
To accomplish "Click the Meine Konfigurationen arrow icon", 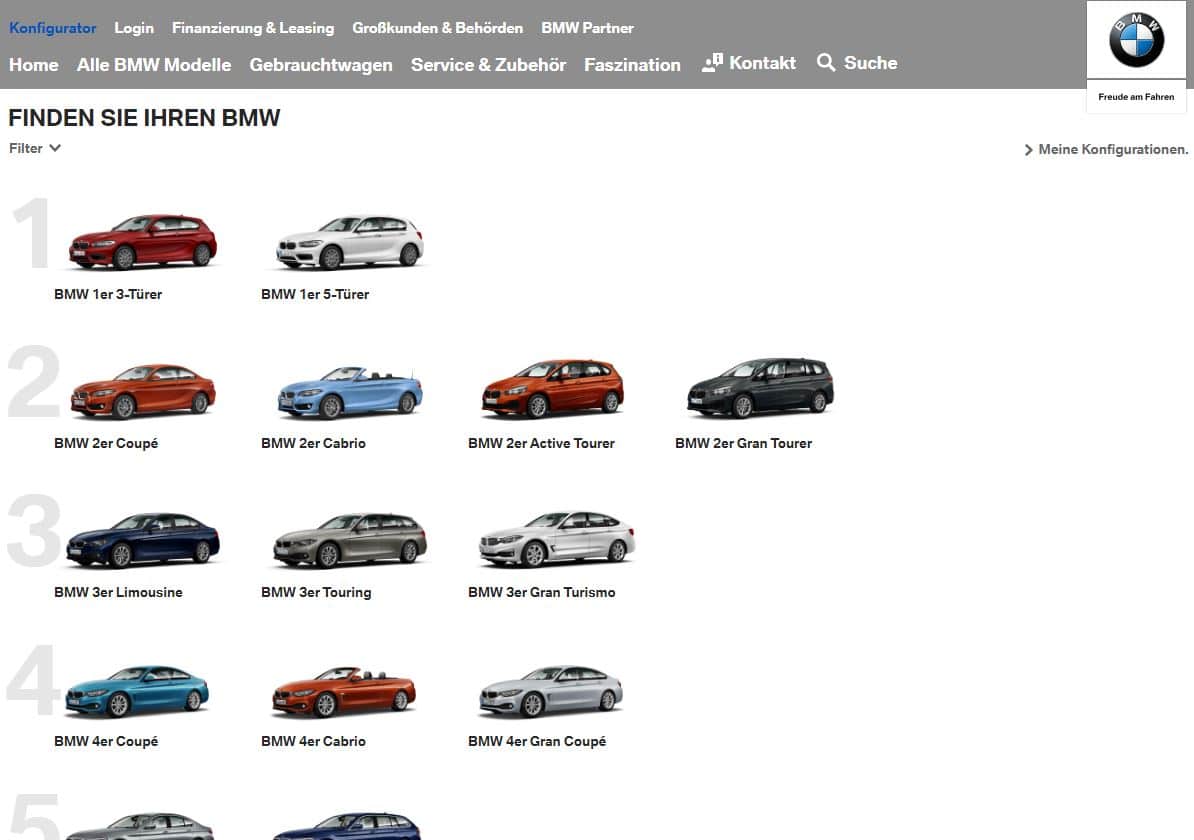I will click(1029, 150).
